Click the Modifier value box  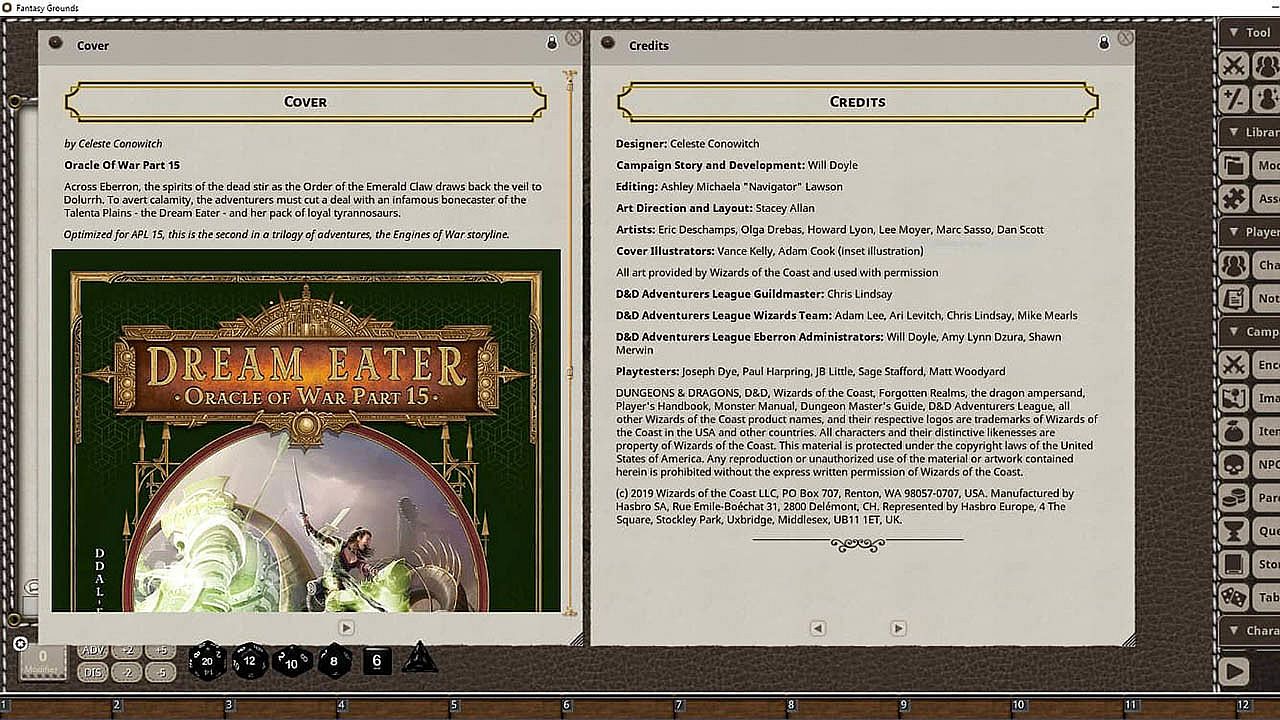pos(43,662)
